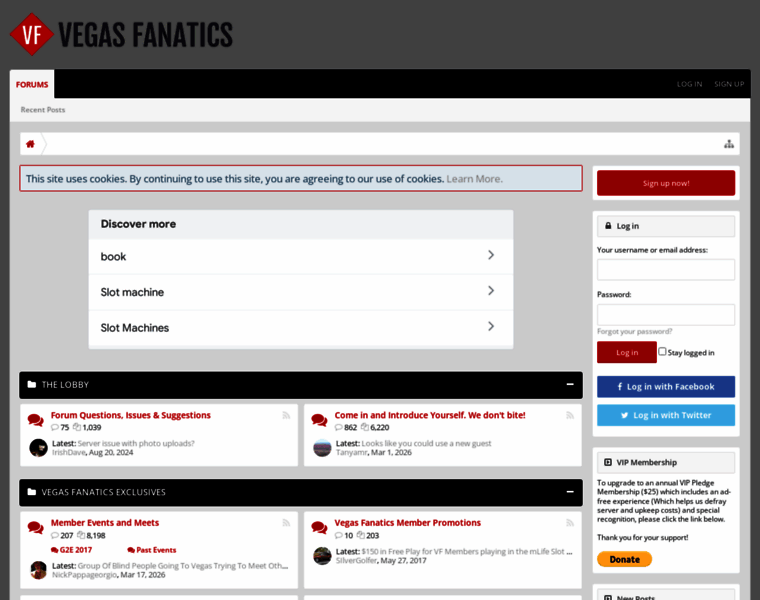Click NickPappageorgio's avatar thumbnail

tap(38, 570)
